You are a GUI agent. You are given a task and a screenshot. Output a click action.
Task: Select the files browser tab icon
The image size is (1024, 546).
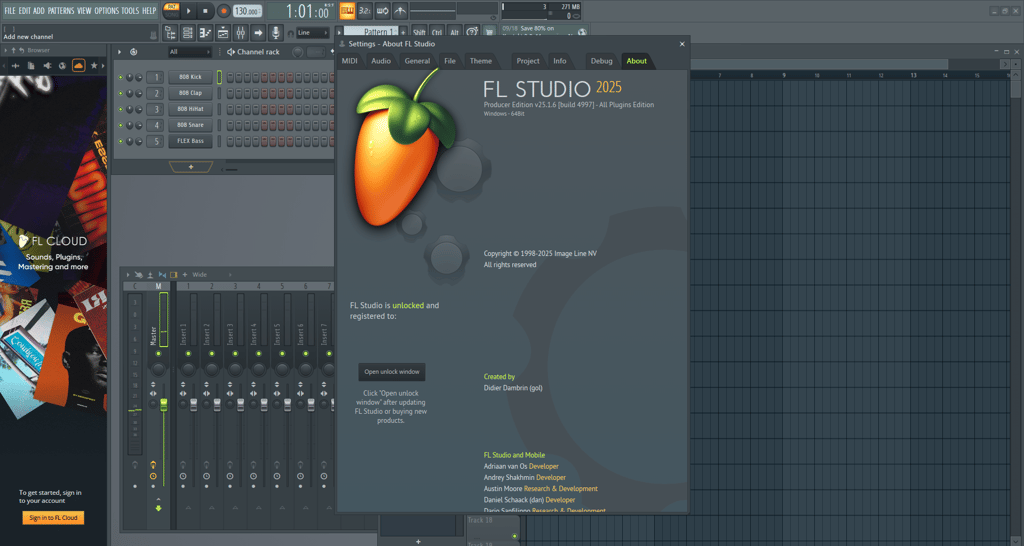tap(31, 65)
